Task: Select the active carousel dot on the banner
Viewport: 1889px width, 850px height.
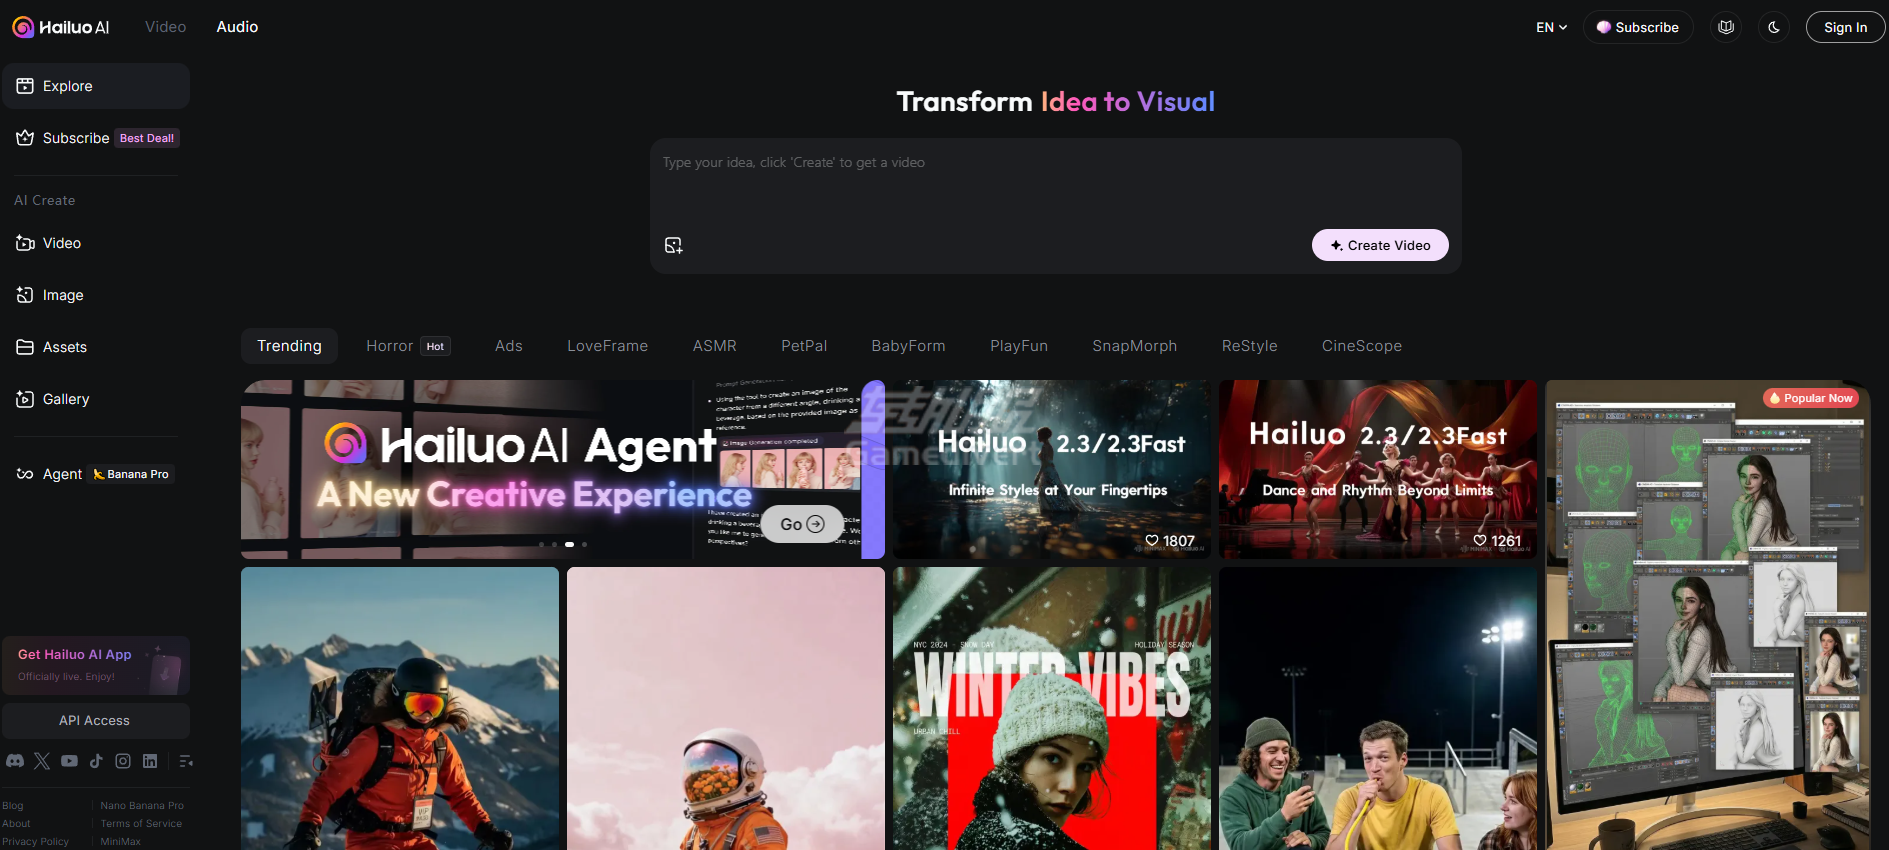Action: click(569, 544)
